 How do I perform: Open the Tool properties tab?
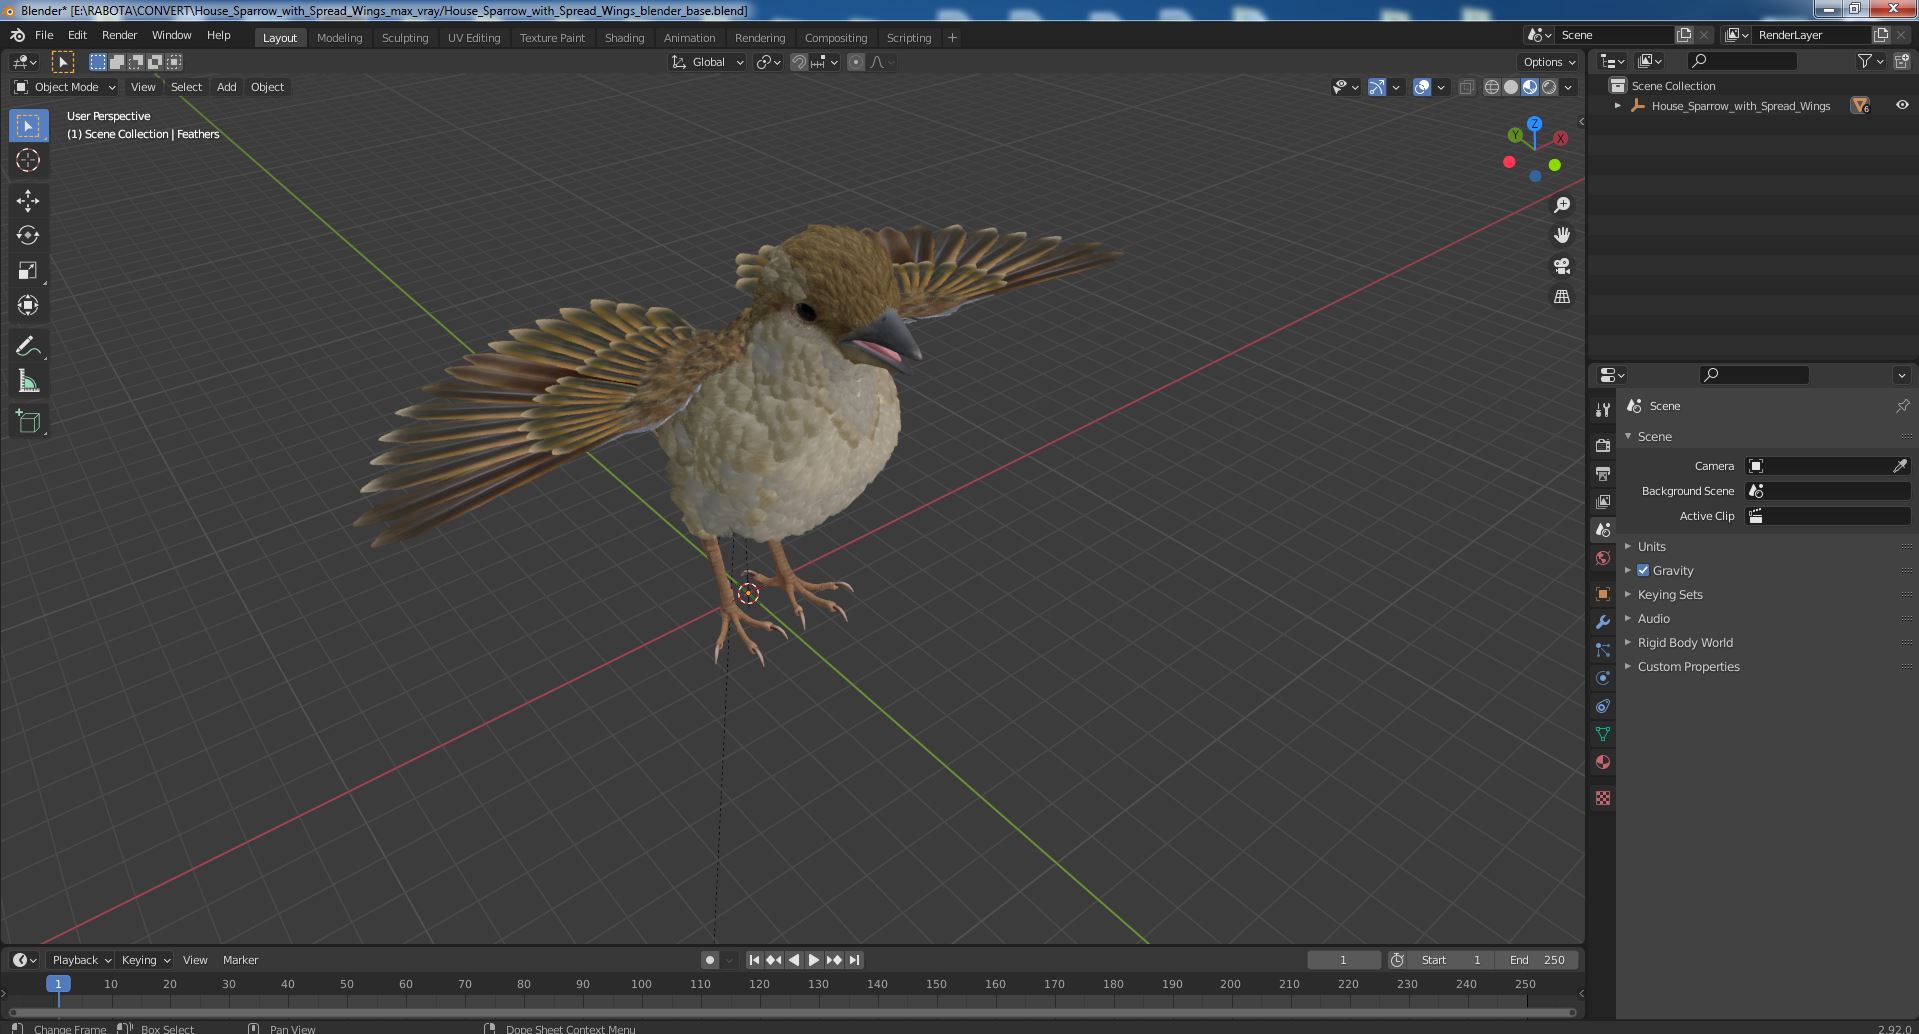1603,409
